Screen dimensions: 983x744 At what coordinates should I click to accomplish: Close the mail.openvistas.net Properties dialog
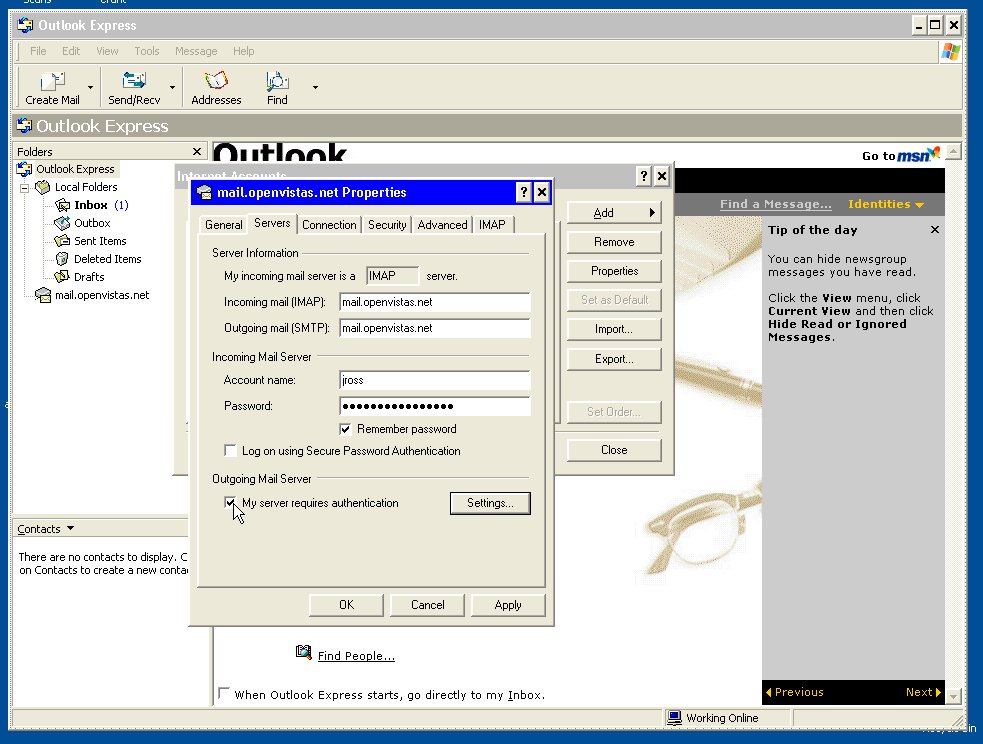click(x=542, y=192)
